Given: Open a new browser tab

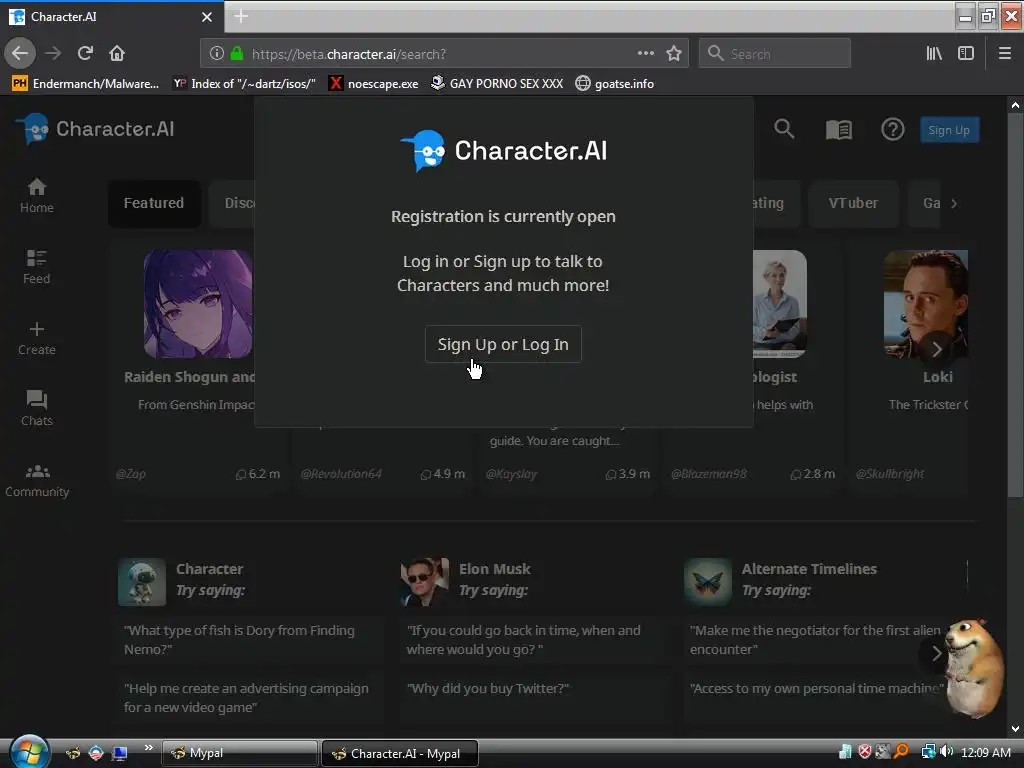Looking at the screenshot, I should (241, 16).
